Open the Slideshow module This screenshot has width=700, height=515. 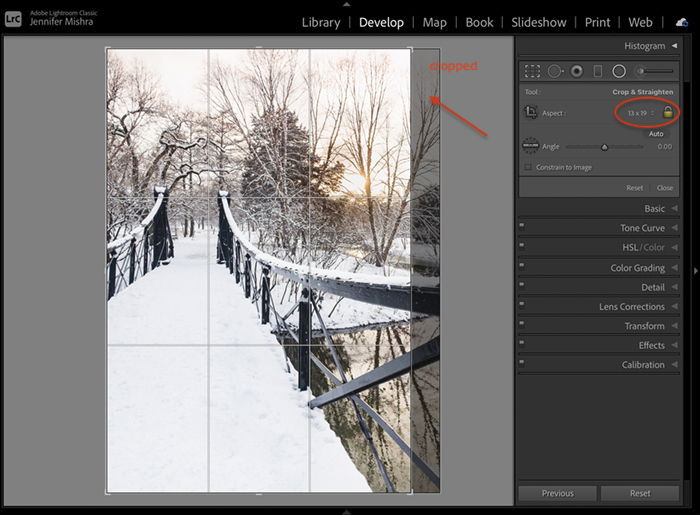(538, 22)
